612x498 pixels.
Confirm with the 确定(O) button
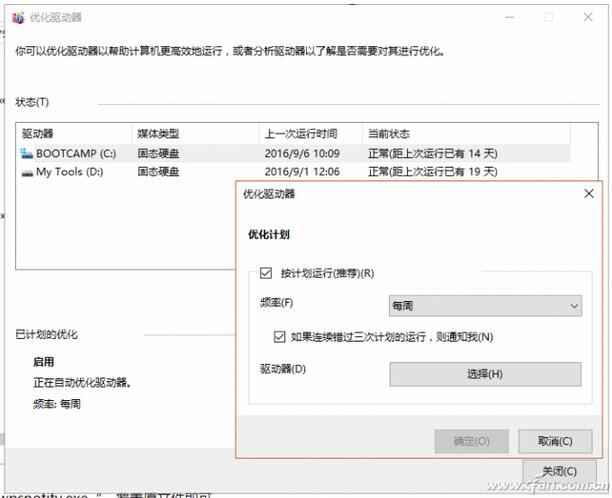tap(471, 441)
